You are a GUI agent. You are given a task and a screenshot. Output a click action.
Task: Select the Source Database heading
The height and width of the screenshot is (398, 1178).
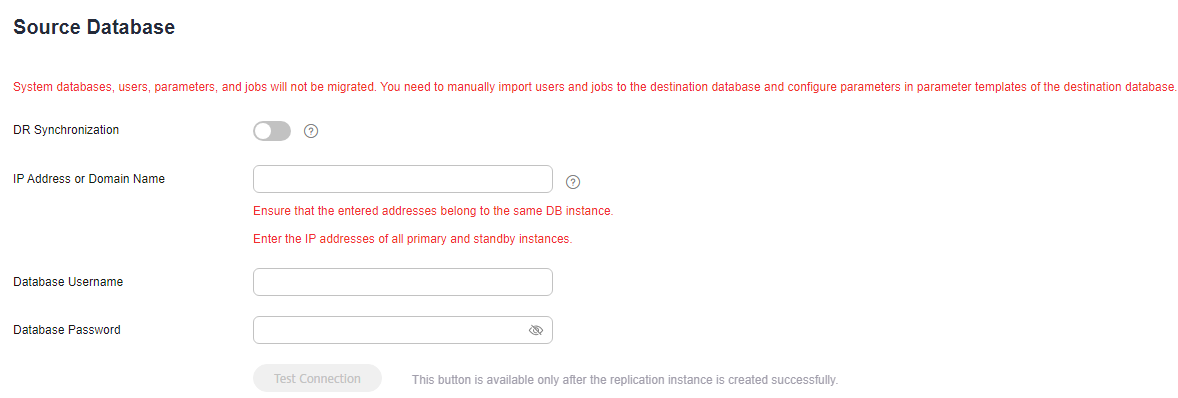(94, 28)
